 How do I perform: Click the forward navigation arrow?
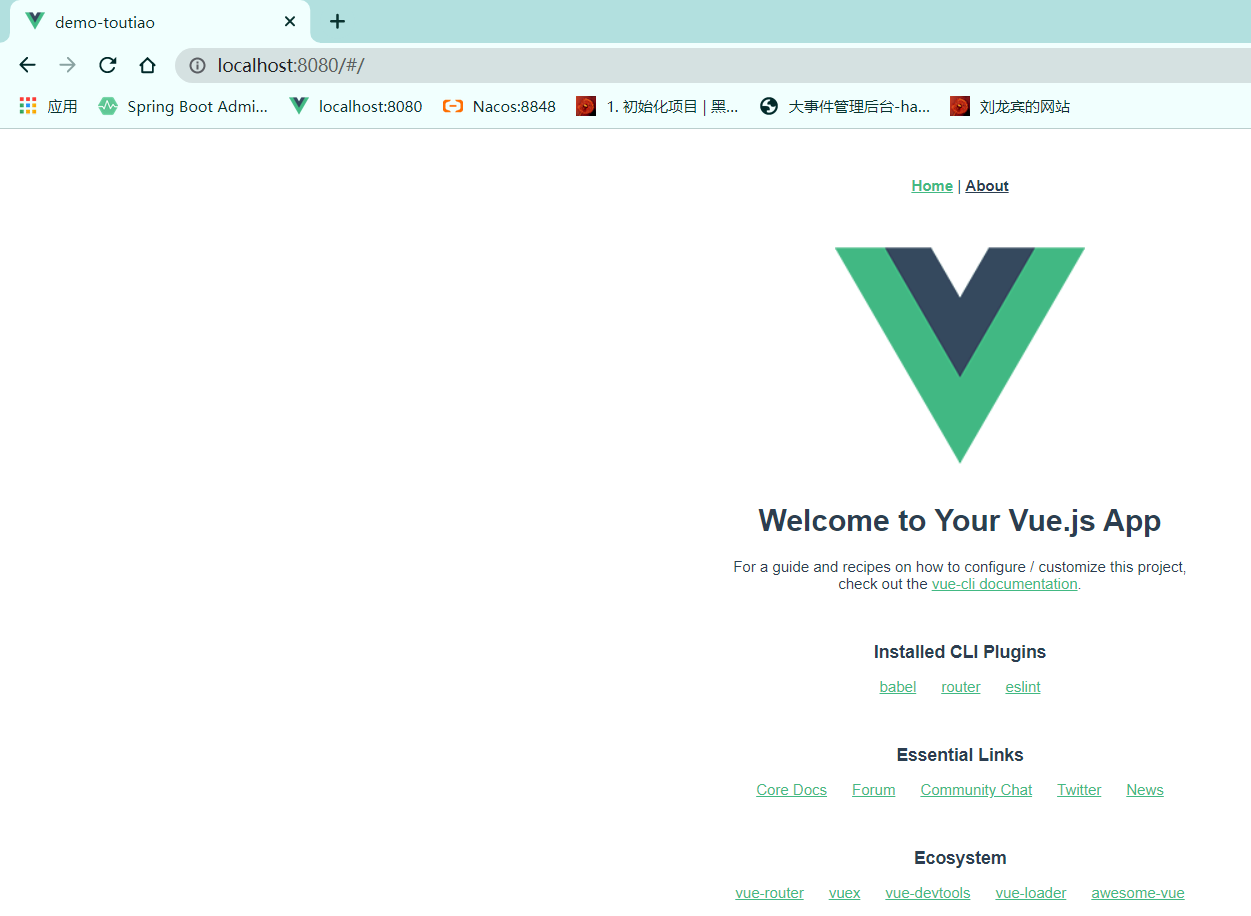[67, 65]
